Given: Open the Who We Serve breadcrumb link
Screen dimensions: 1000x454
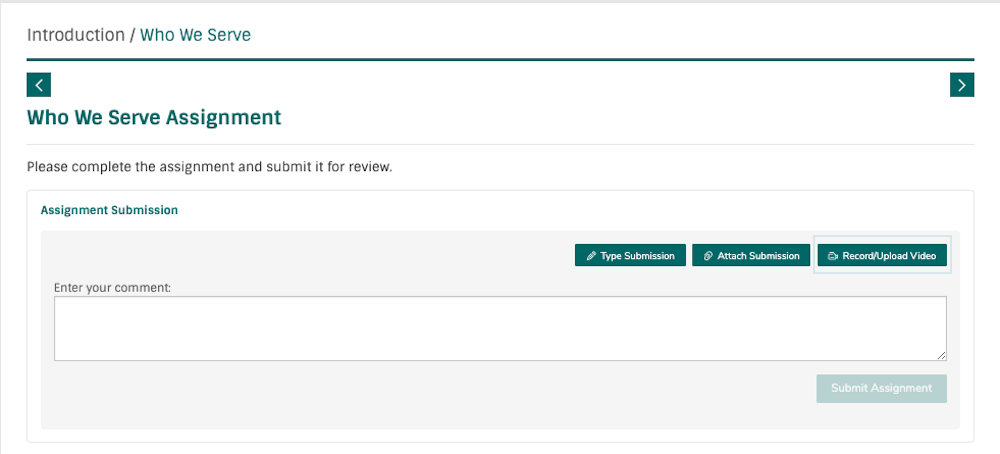Looking at the screenshot, I should (195, 35).
